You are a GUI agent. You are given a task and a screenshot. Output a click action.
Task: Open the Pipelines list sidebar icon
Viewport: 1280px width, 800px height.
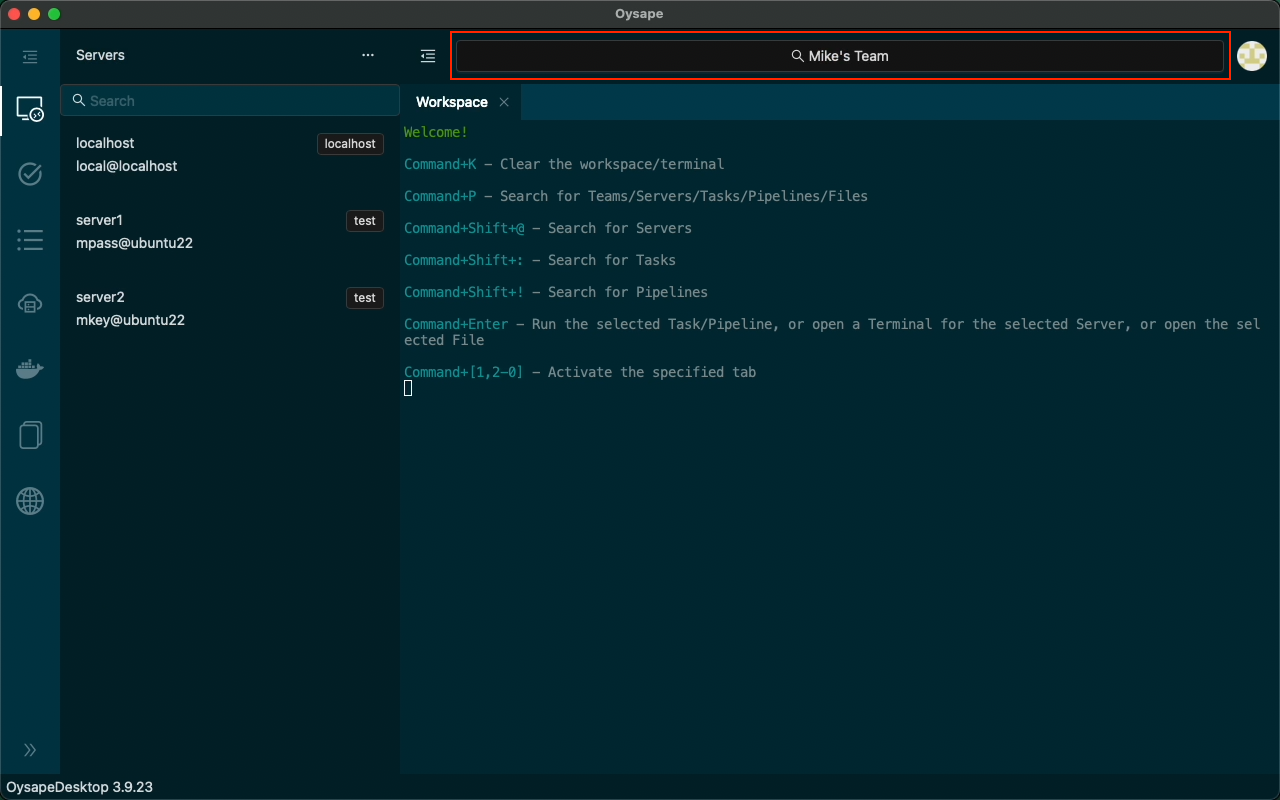[30, 239]
